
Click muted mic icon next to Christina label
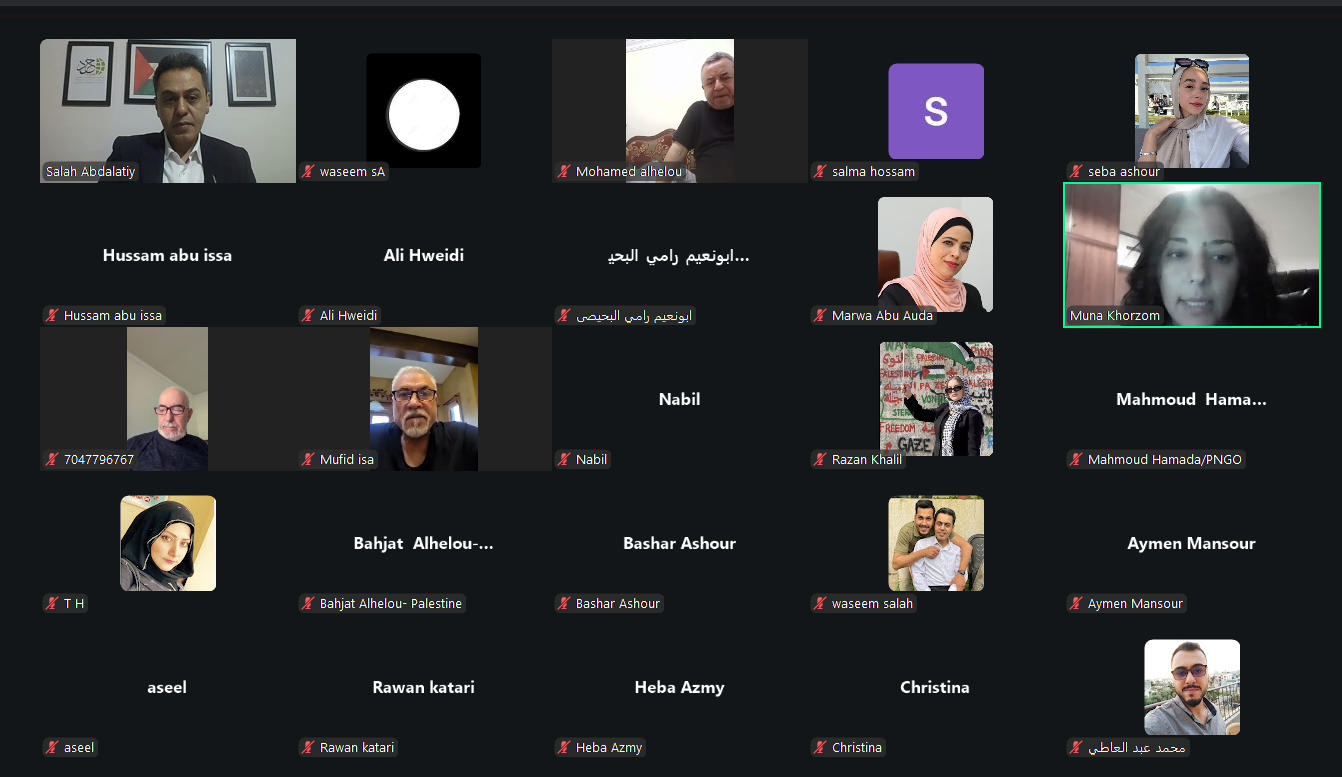pyautogui.click(x=821, y=748)
